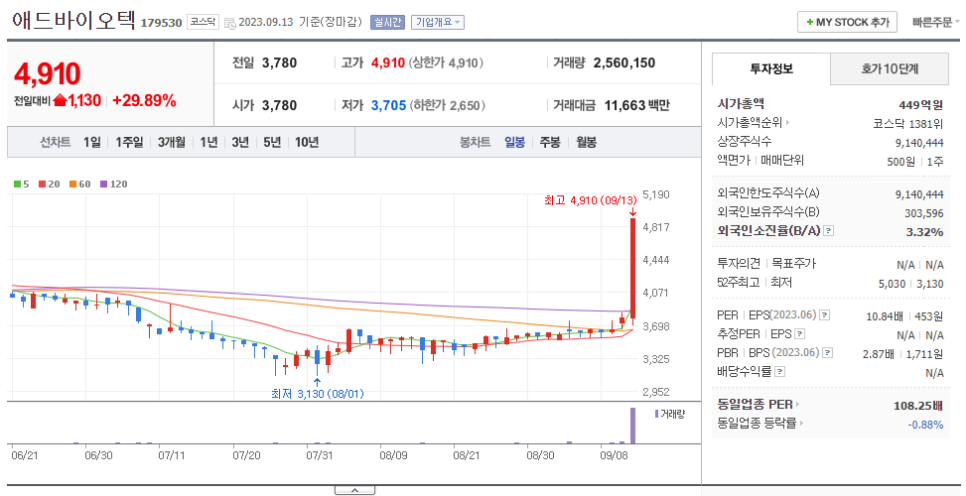
Task: Open help icon next to 배당수익률
Action: pyautogui.click(x=780, y=372)
